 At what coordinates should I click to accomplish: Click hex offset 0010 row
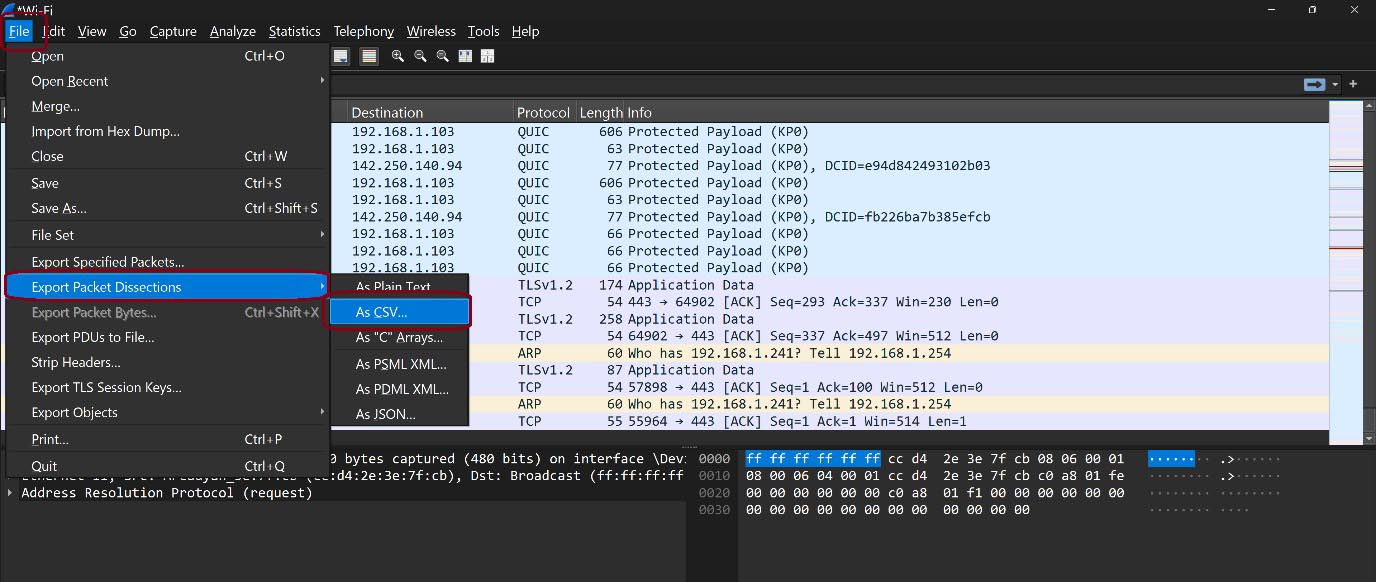[x=716, y=476]
